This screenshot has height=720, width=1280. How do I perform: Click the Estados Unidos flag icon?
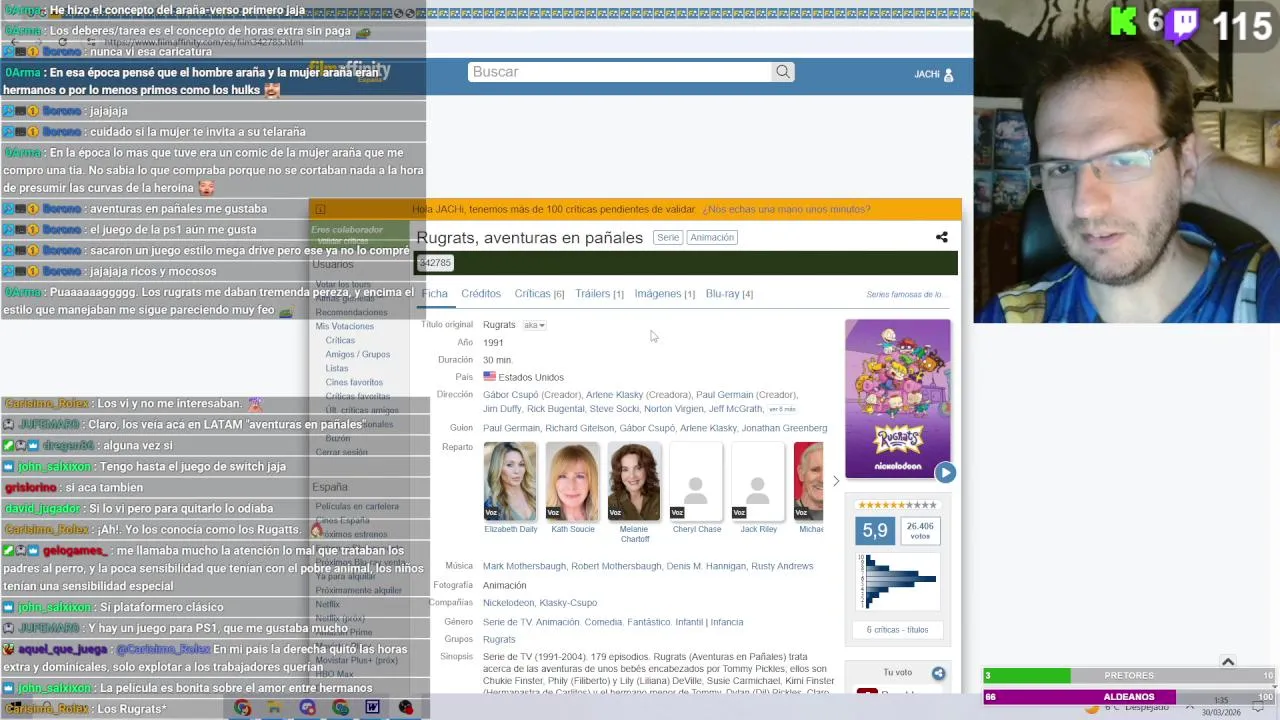pyautogui.click(x=489, y=377)
